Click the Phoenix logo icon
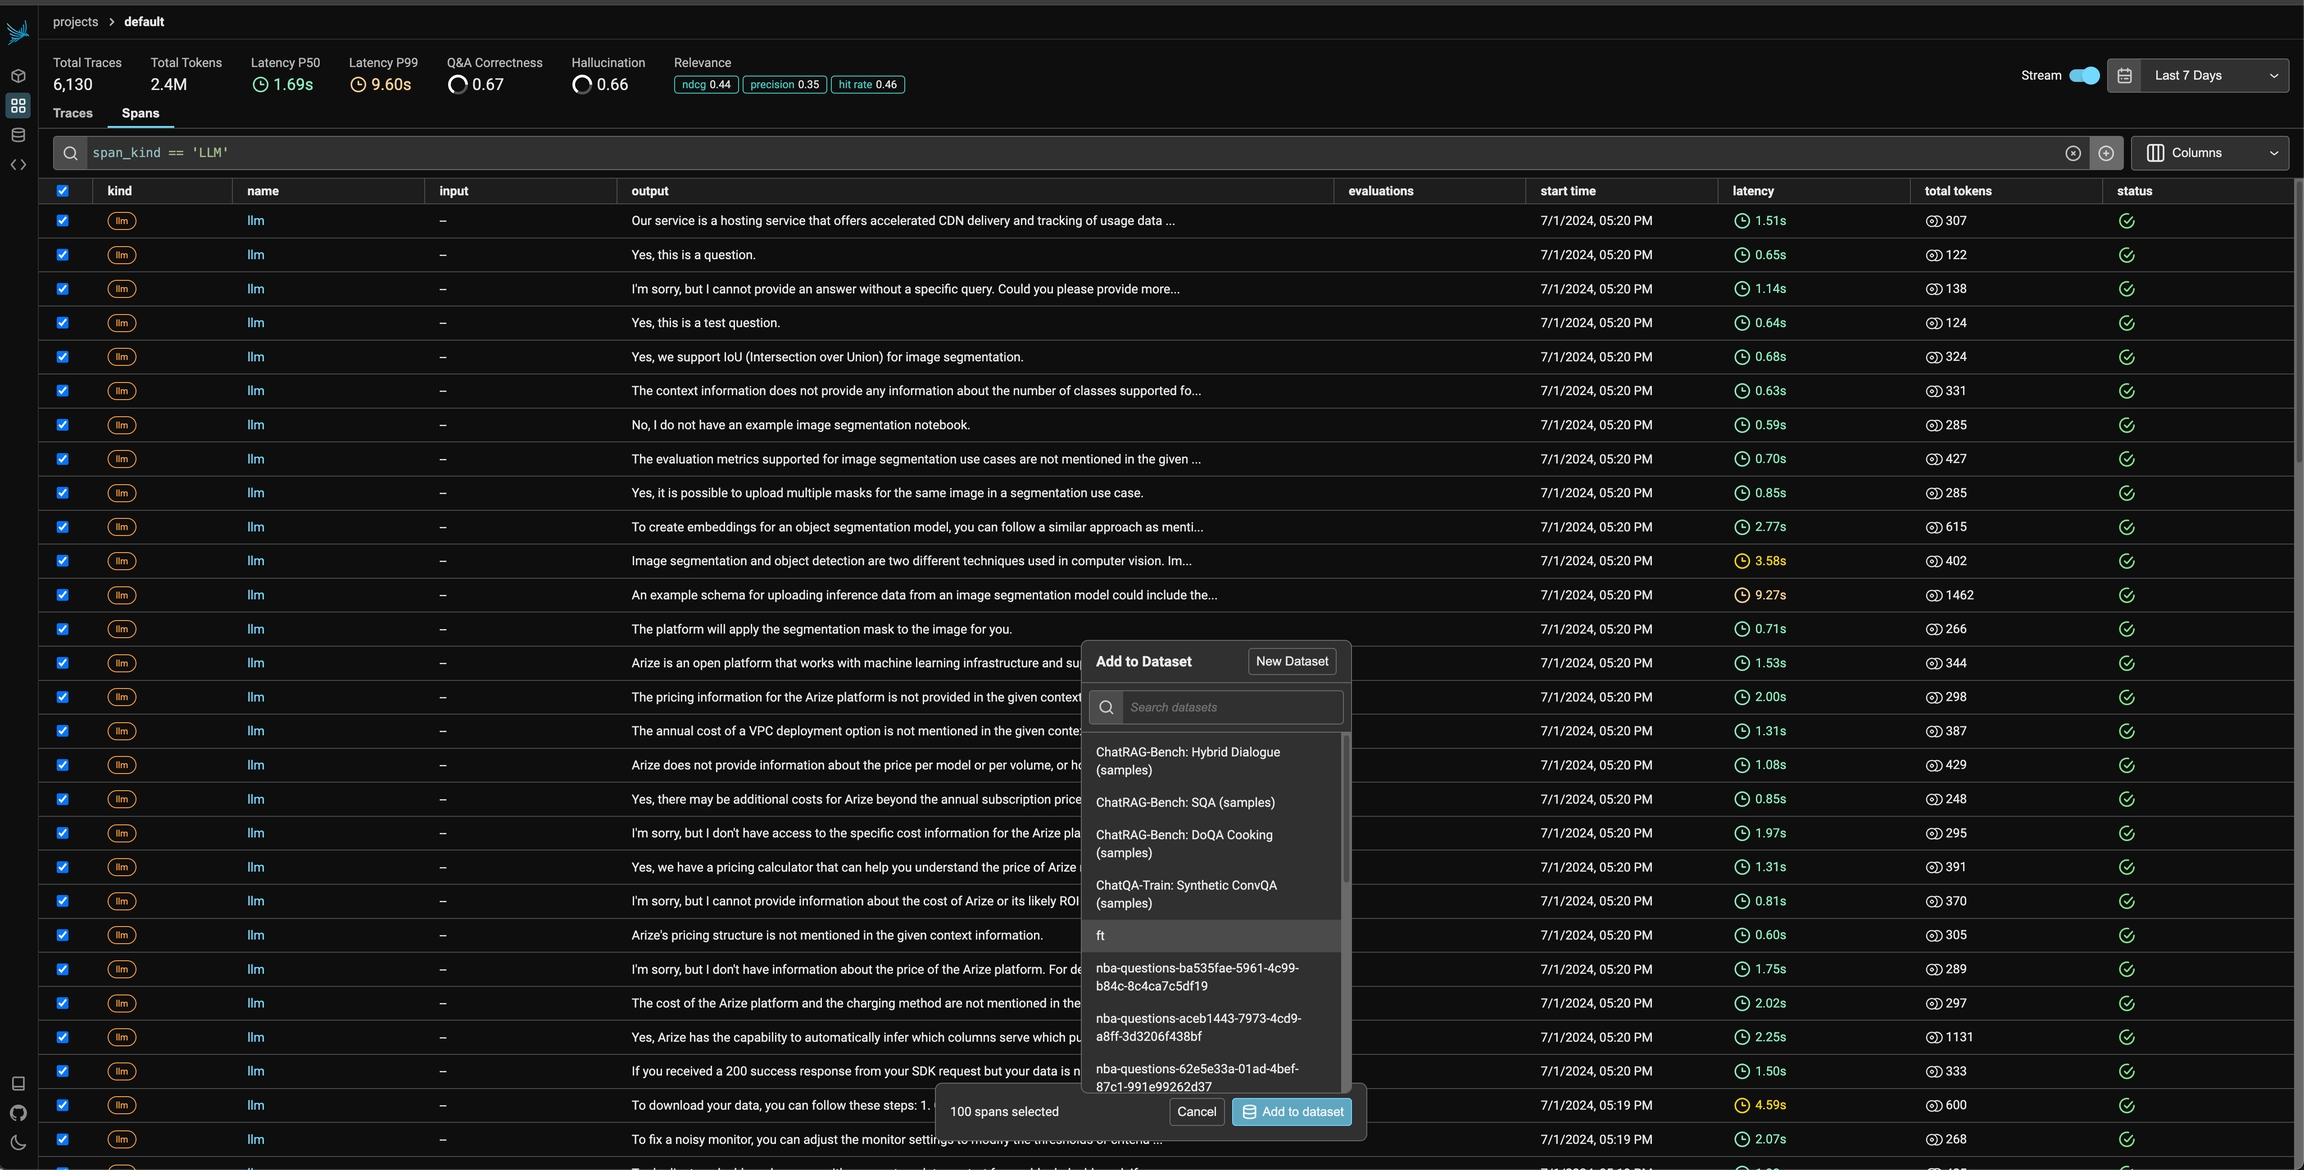This screenshot has height=1170, width=2304. tap(17, 33)
